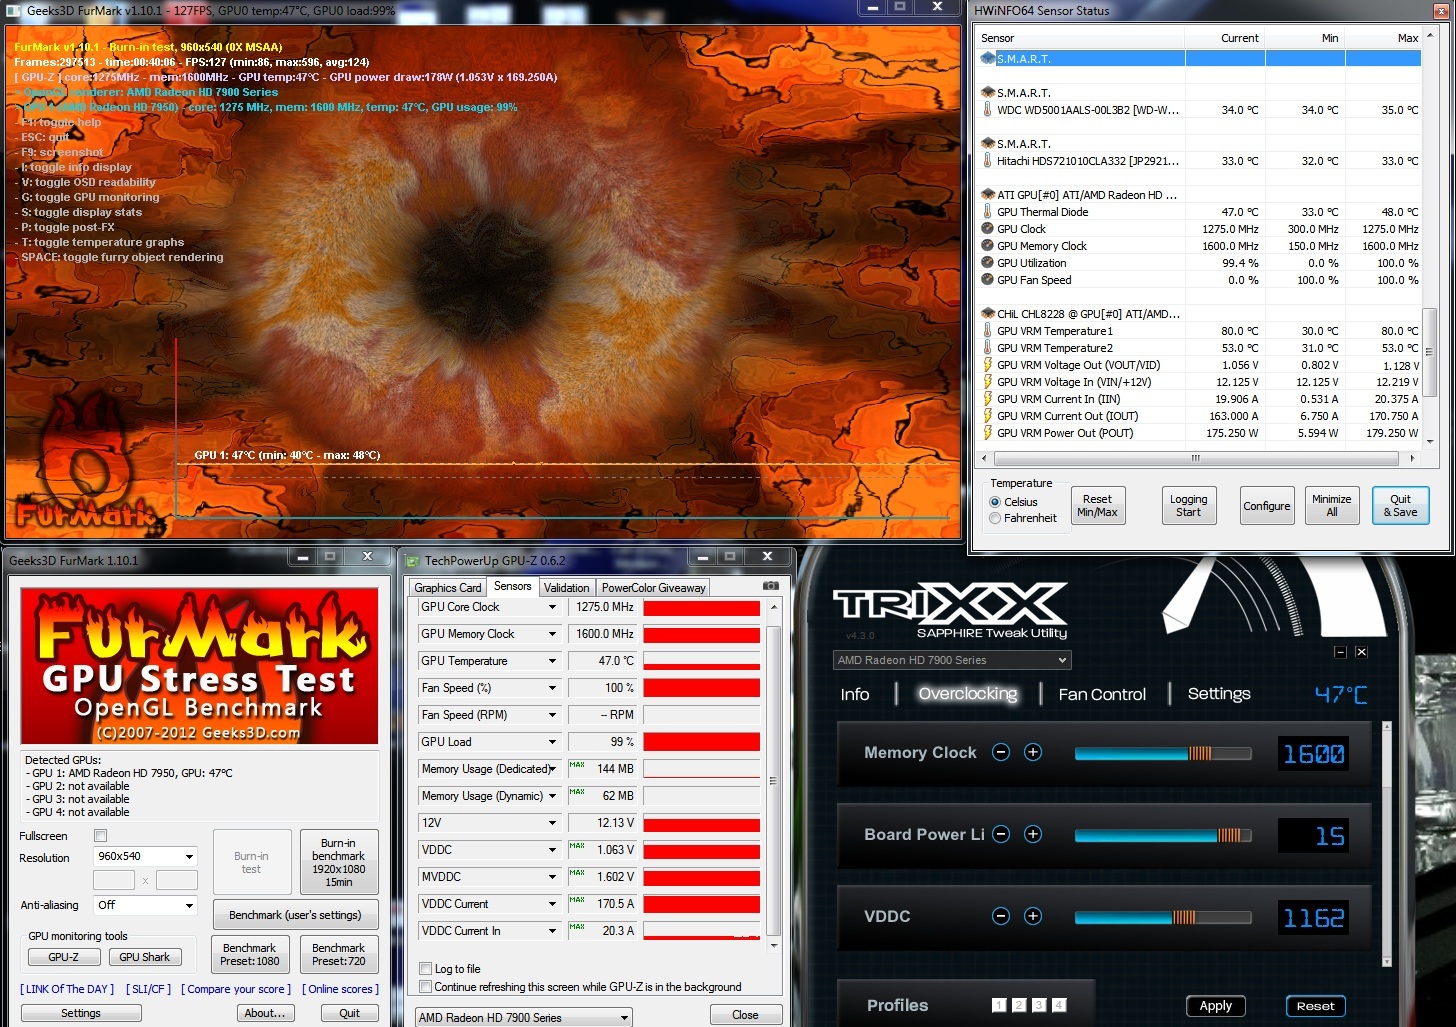Click the Memory Clock 1600 value field
The image size is (1456, 1027).
1314,754
